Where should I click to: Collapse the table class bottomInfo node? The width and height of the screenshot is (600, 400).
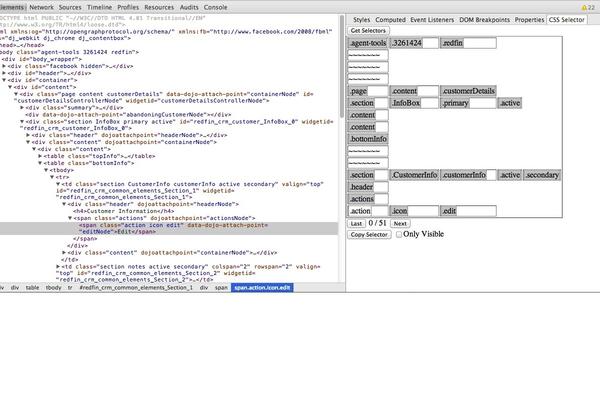coord(40,163)
